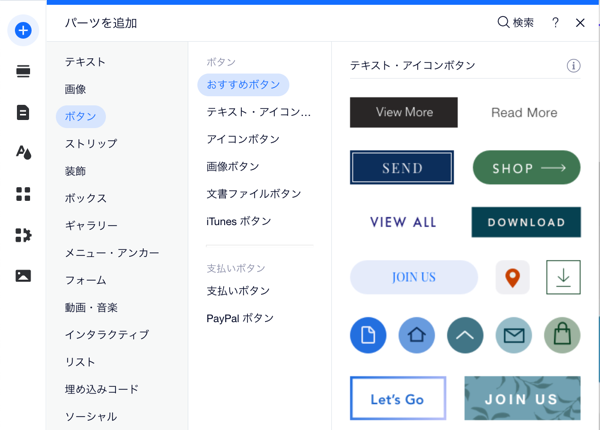This screenshot has height=430, width=600.
Task: Pick the outlined Let's Go button preset
Action: pyautogui.click(x=398, y=398)
